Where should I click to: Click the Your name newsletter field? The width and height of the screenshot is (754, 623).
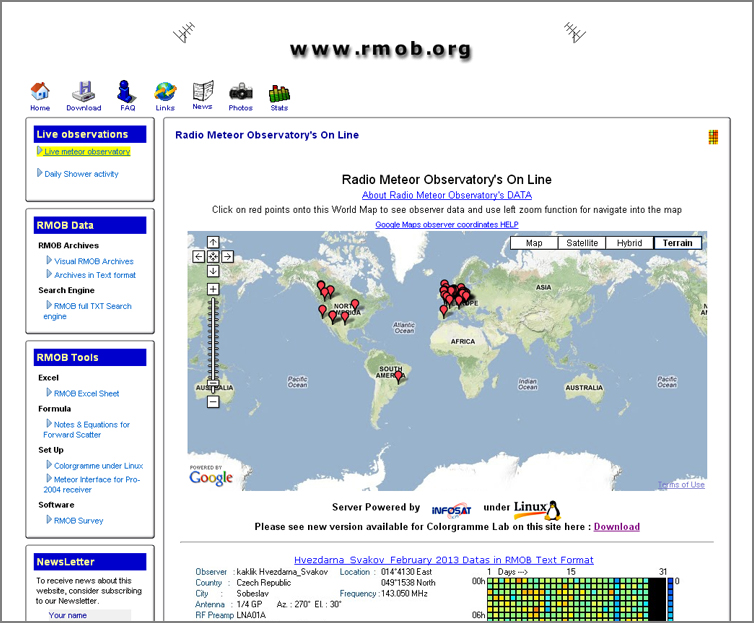pos(90,615)
